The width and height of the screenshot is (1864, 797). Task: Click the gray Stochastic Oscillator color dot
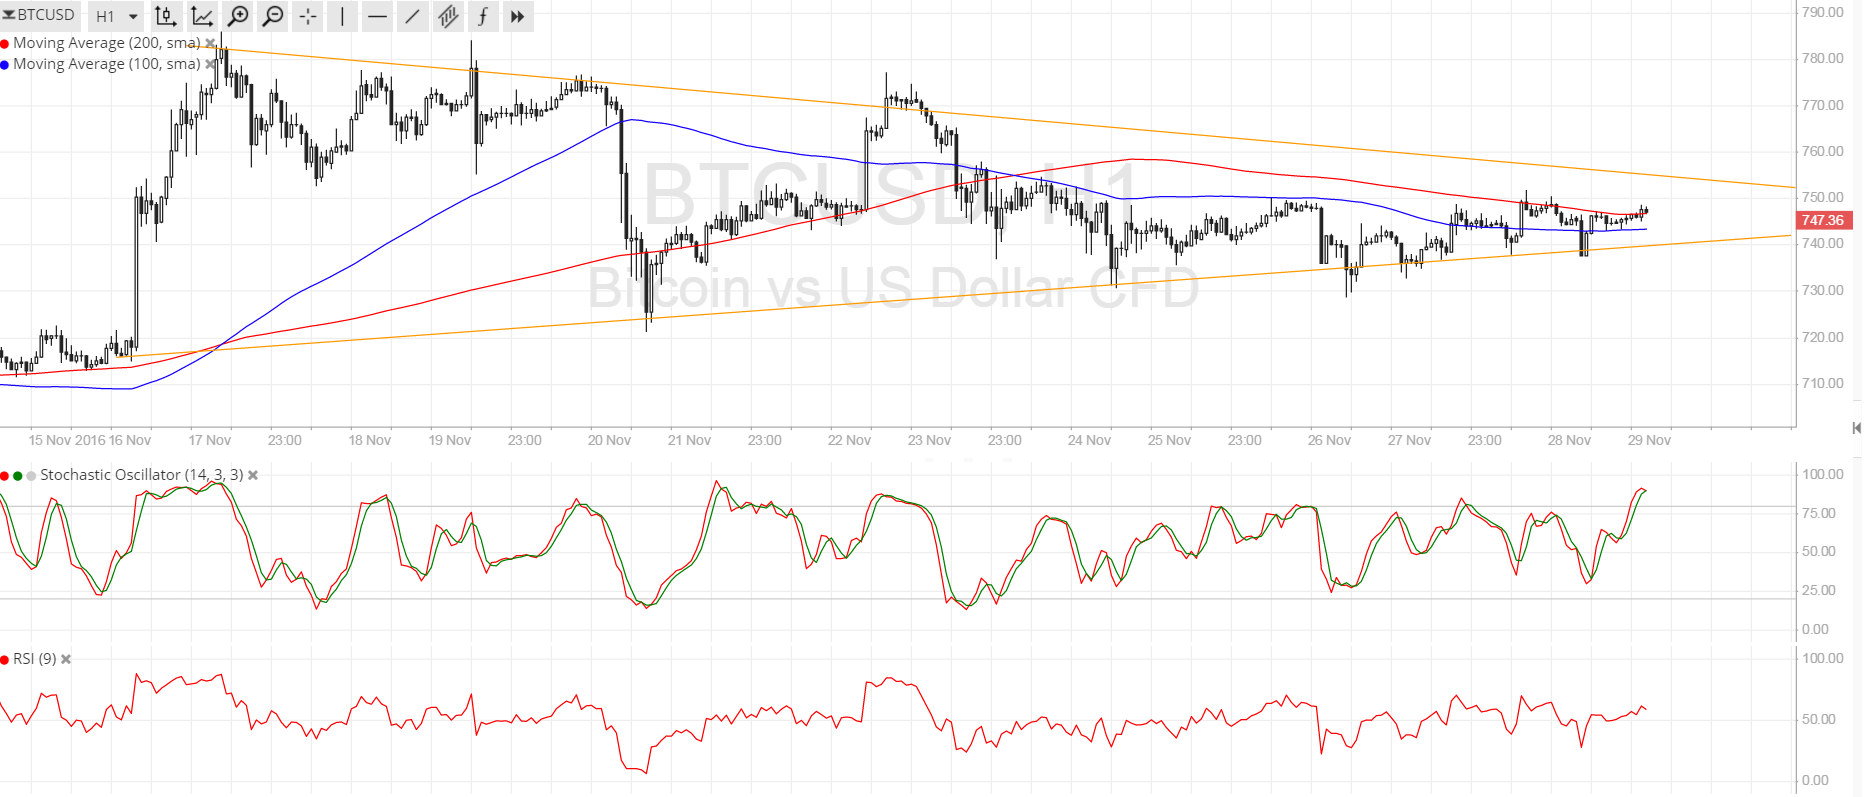click(x=31, y=475)
